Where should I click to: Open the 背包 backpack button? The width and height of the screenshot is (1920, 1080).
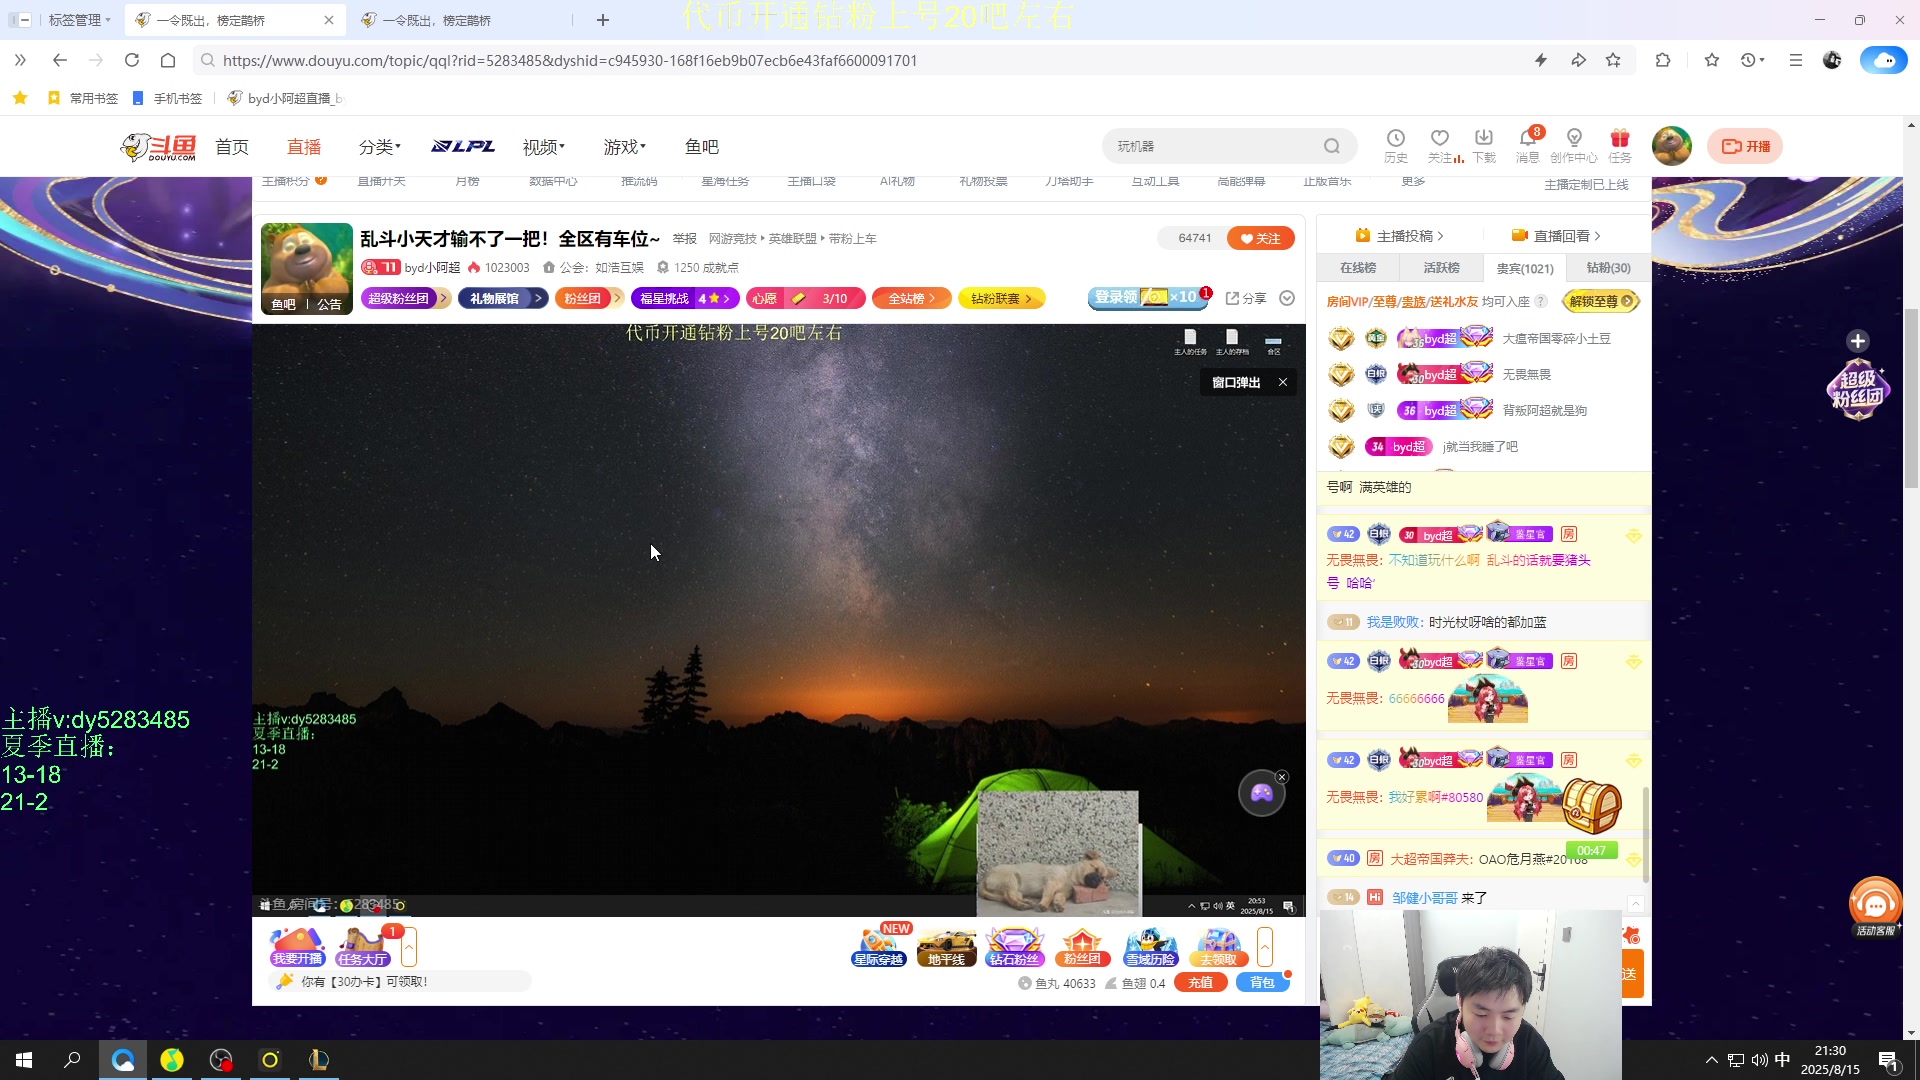[1263, 983]
